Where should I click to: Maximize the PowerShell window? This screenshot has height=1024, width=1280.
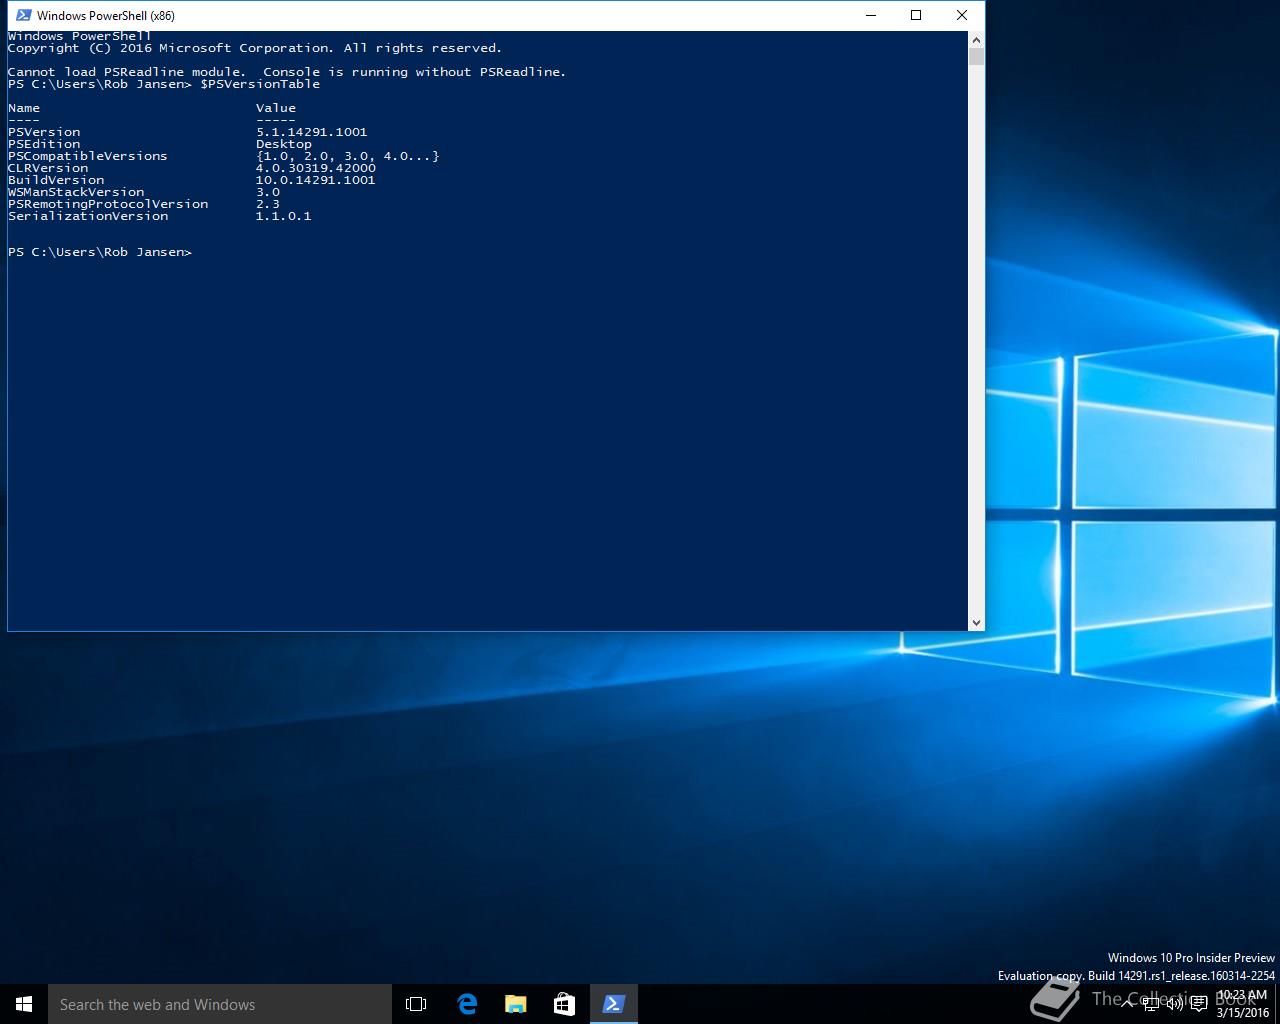point(916,15)
